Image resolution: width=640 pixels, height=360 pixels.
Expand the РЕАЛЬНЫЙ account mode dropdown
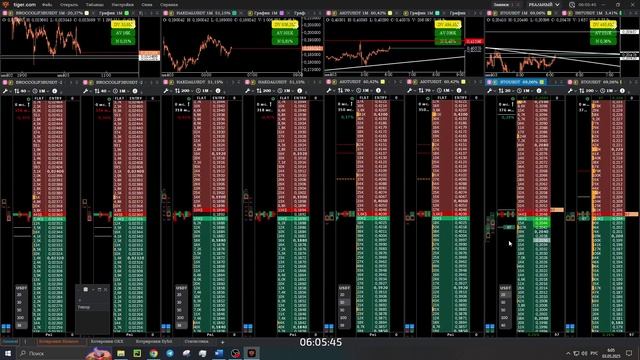[x=544, y=4]
